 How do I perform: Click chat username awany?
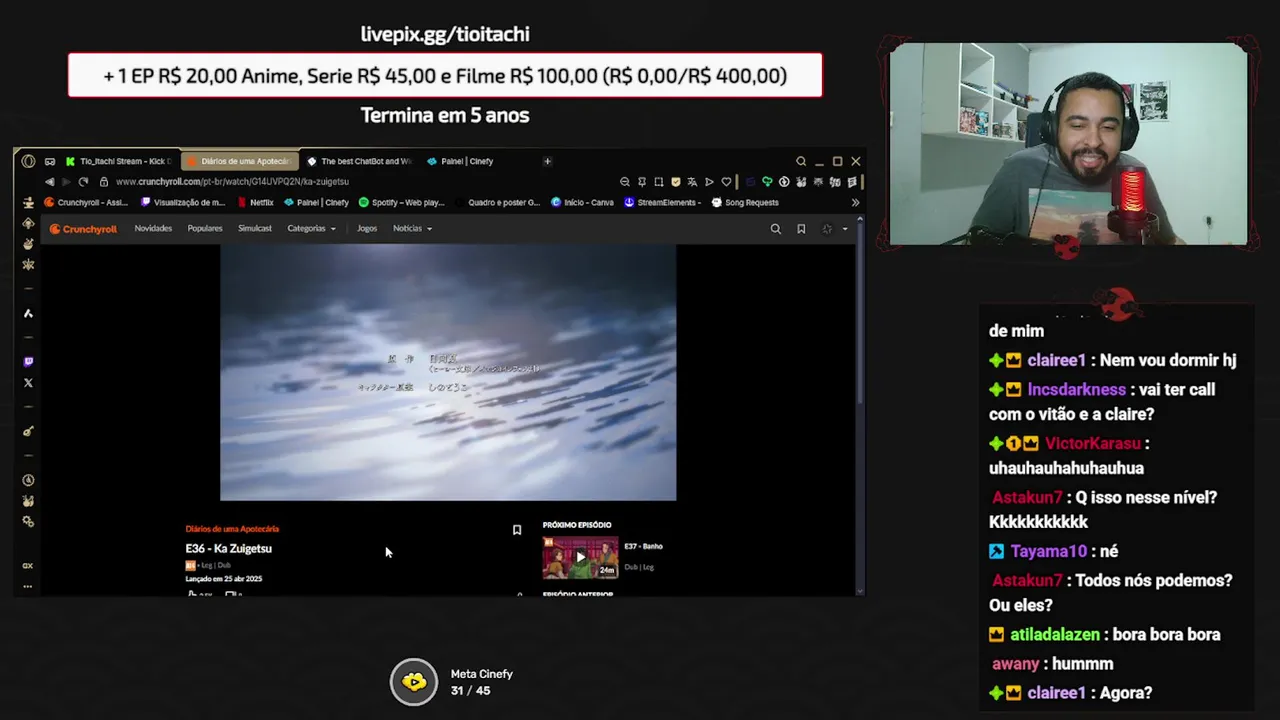pyautogui.click(x=1017, y=664)
